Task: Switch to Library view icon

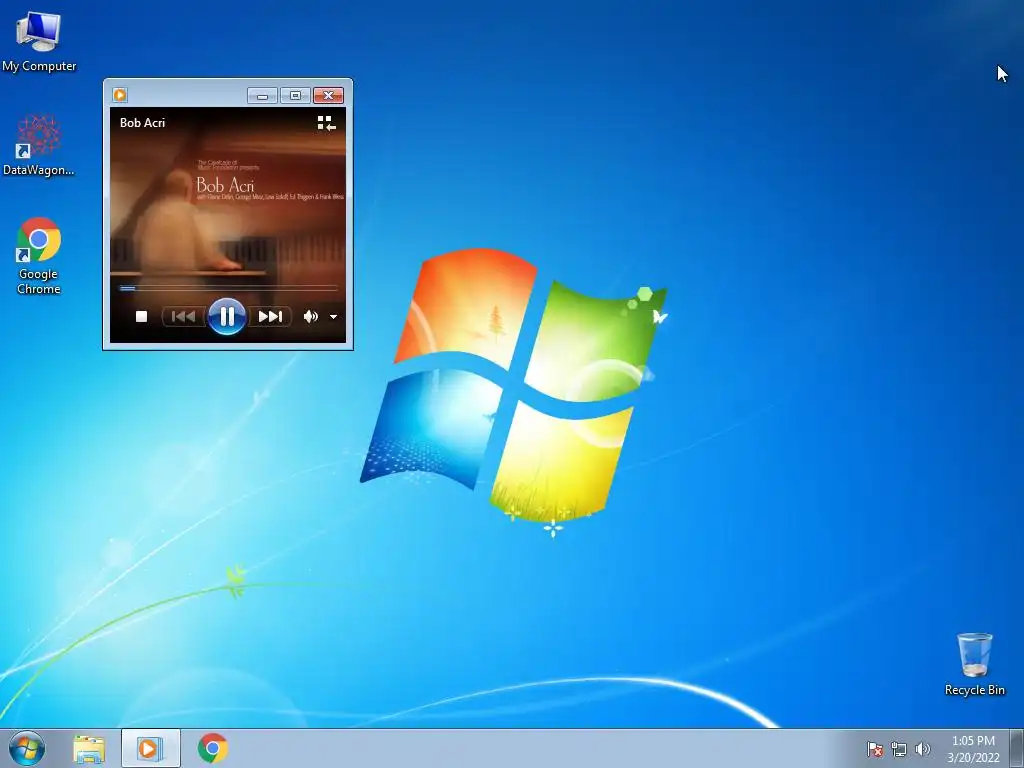Action: (327, 123)
